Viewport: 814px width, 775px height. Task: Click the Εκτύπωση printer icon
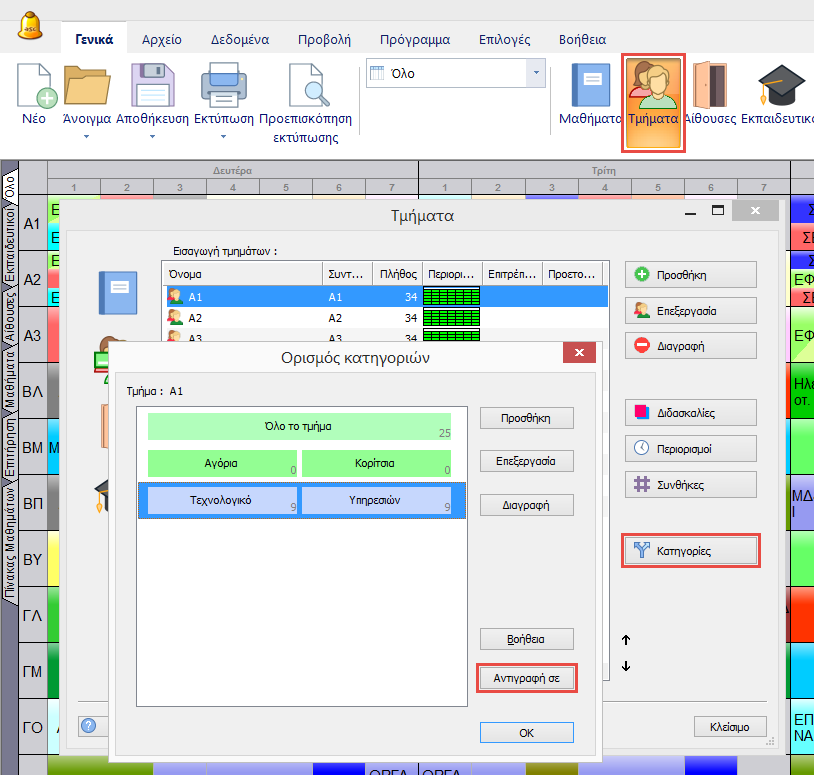[x=219, y=86]
